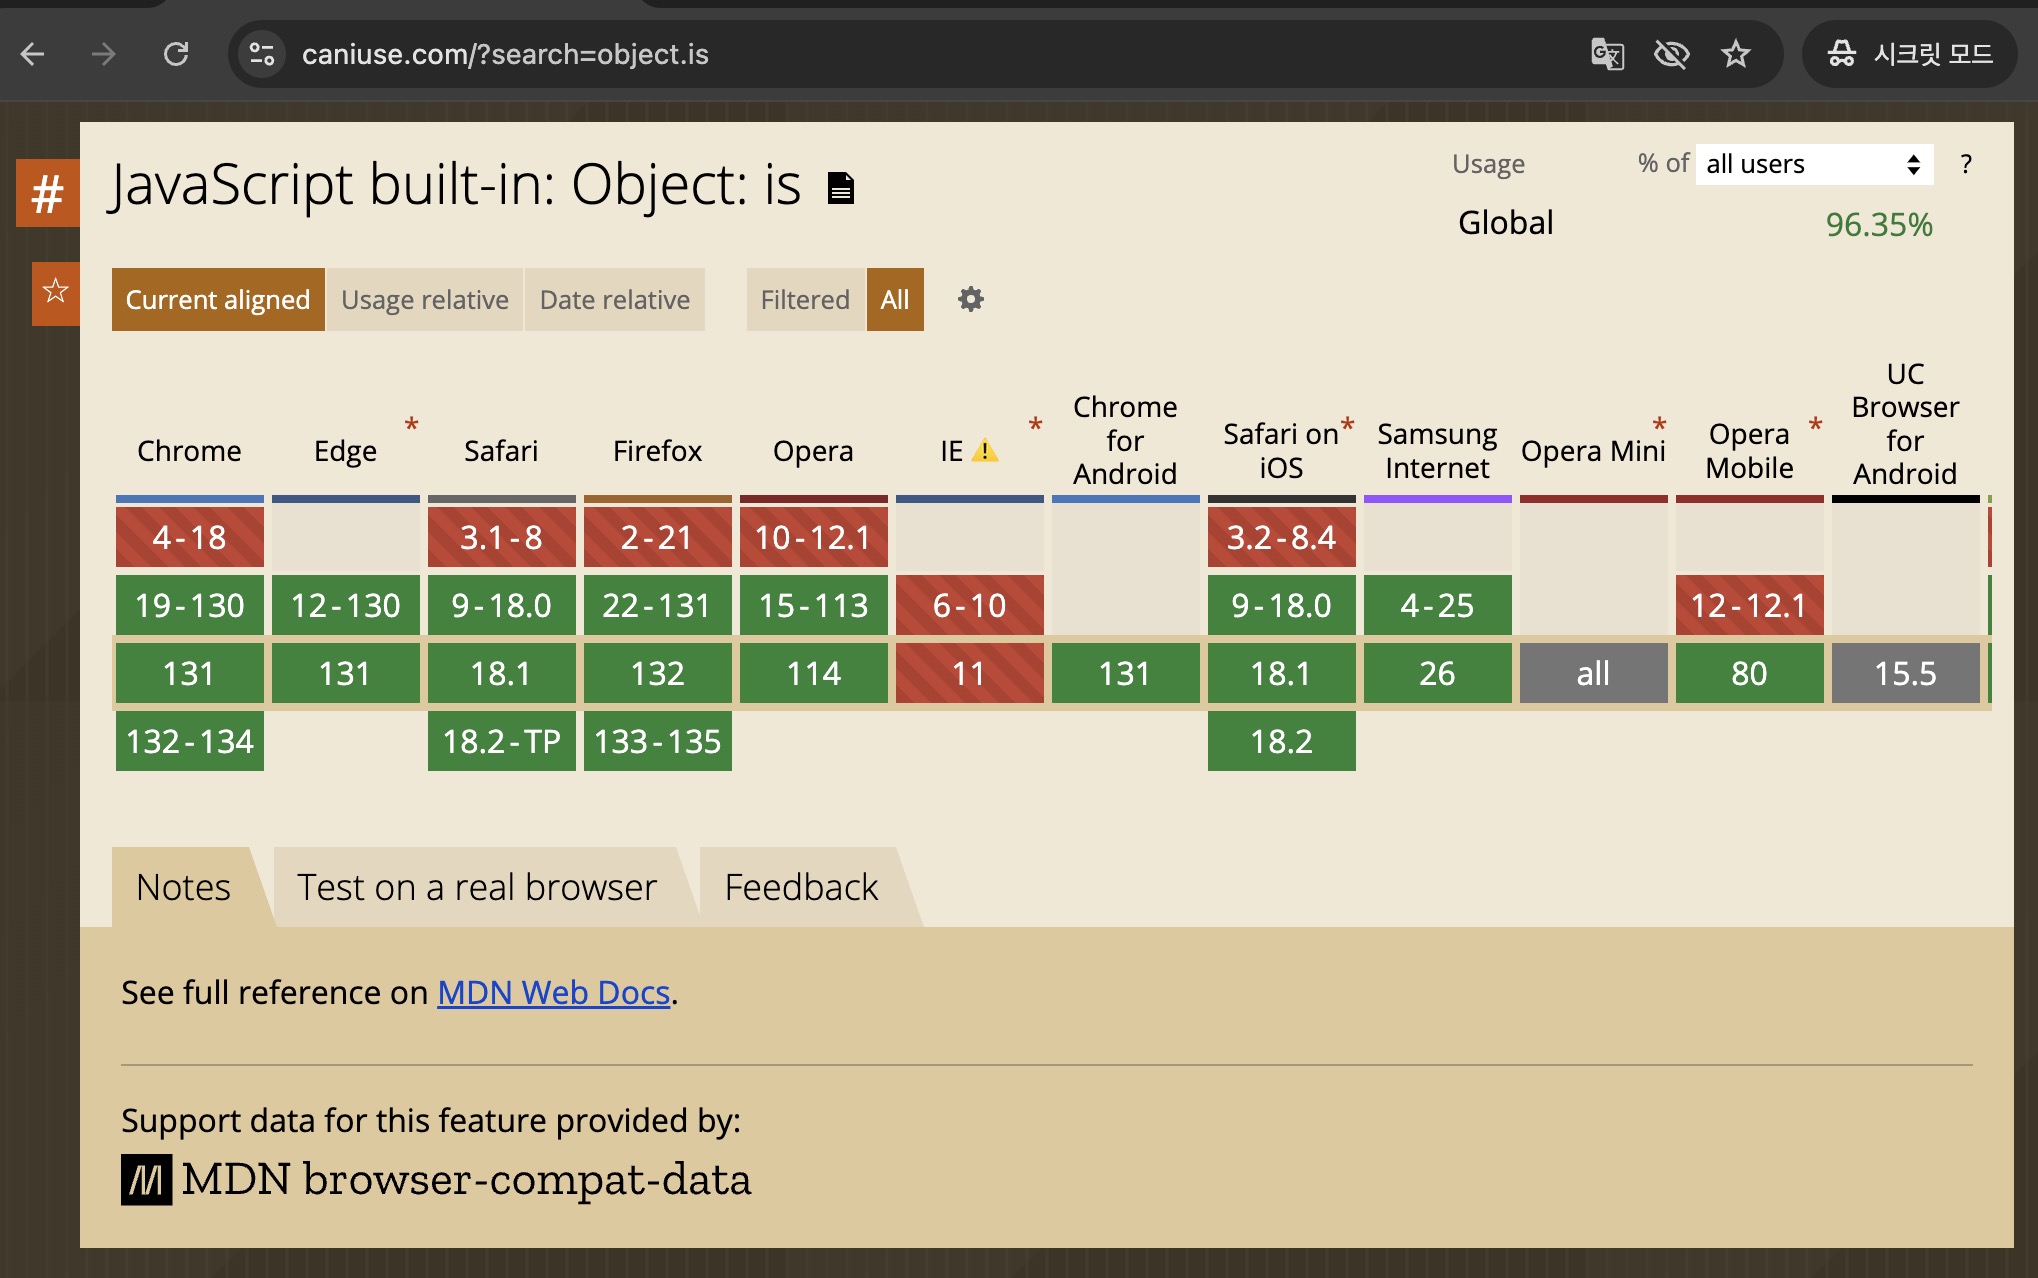Click the Opera Mini 'all' gray cell
The width and height of the screenshot is (2038, 1278).
[1593, 673]
